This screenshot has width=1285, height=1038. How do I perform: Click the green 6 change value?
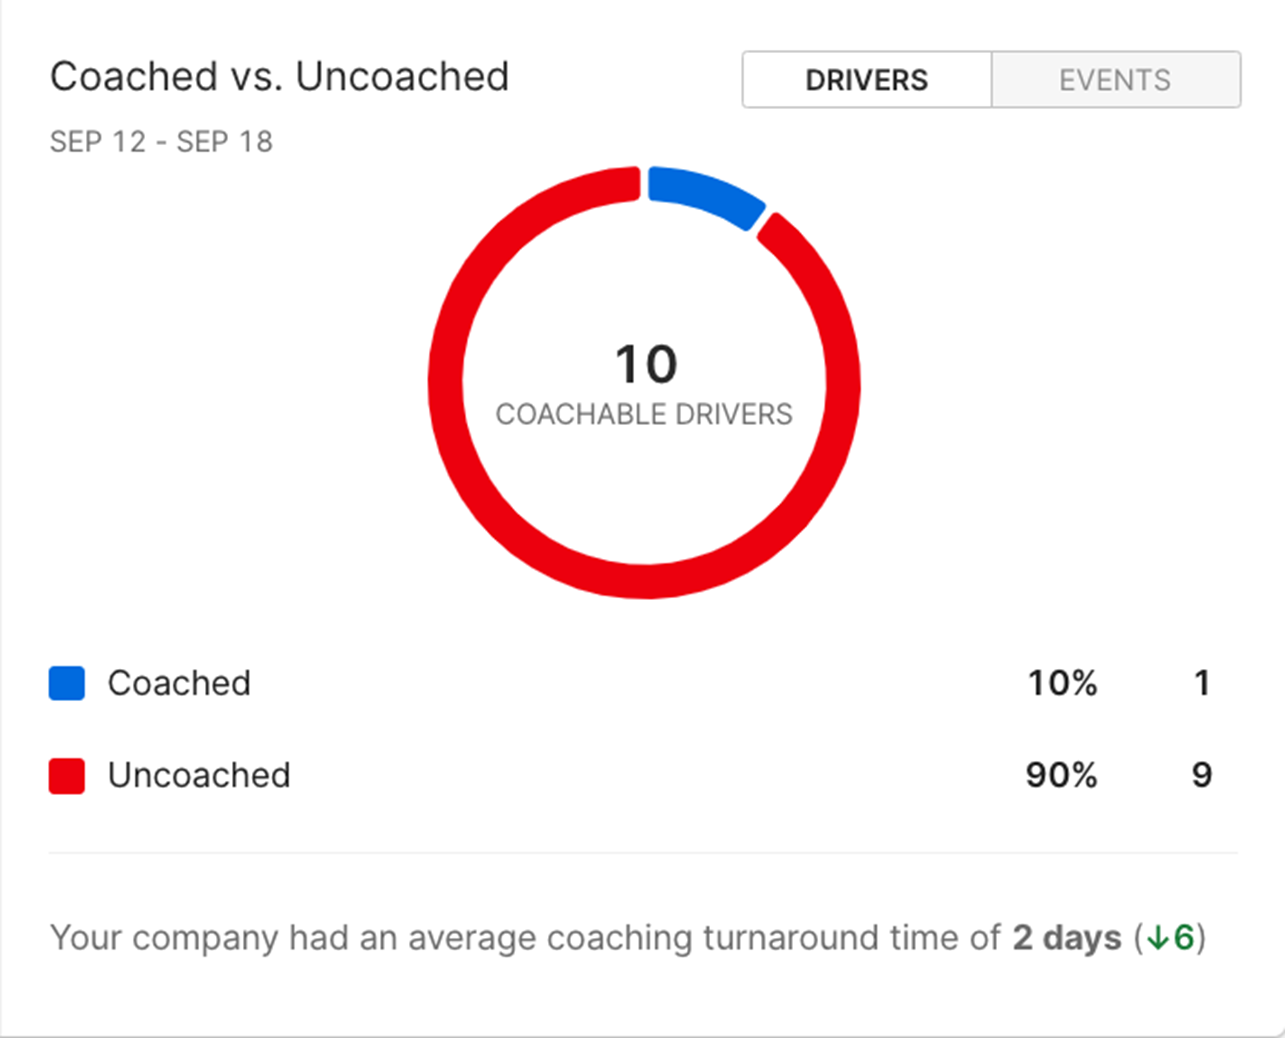point(1184,938)
